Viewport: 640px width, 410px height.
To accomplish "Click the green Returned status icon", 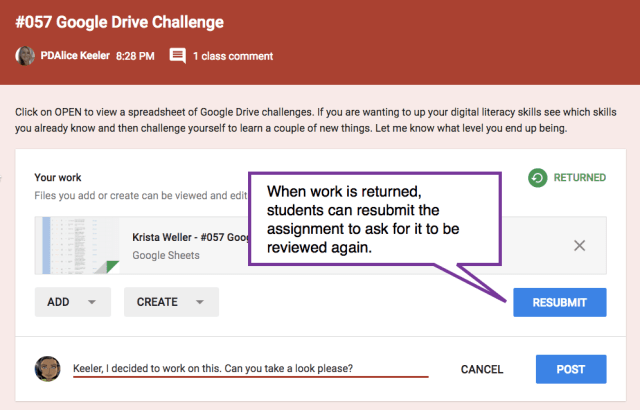I will [538, 178].
